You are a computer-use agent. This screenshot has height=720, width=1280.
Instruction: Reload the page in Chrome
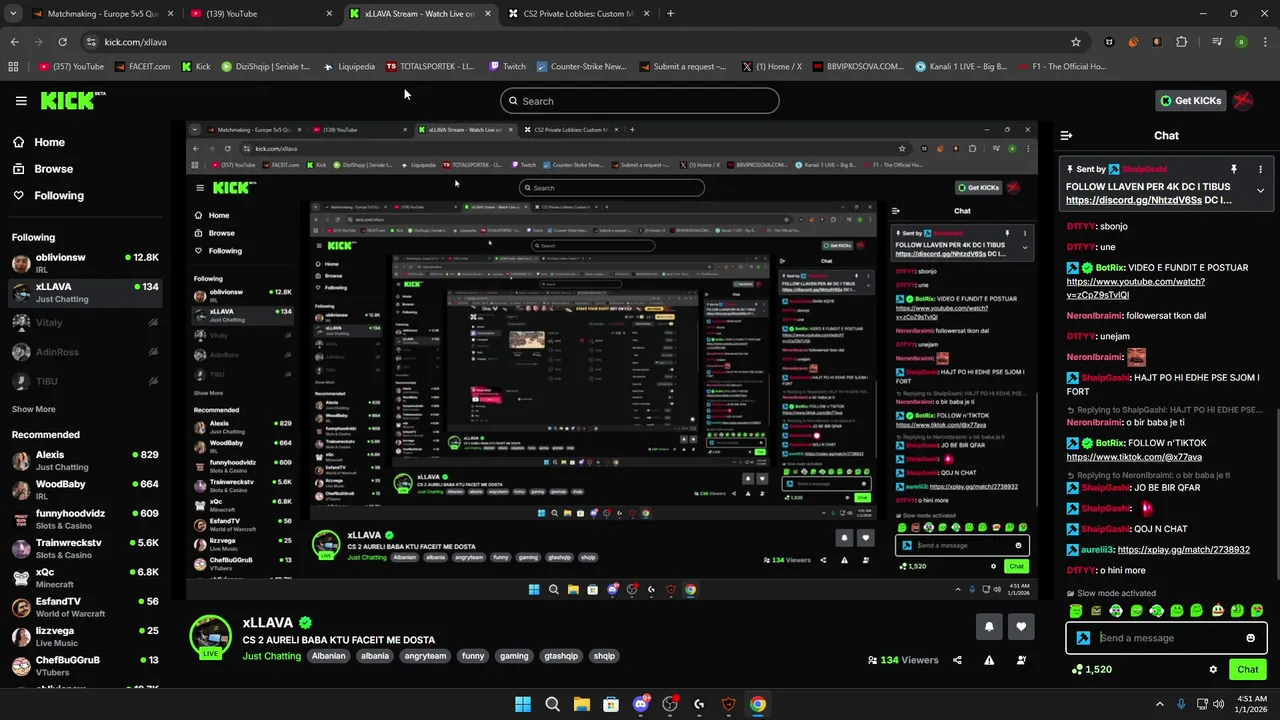(62, 42)
